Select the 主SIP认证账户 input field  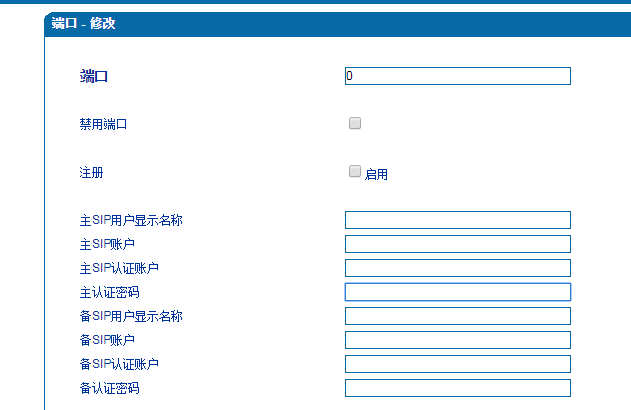point(457,268)
